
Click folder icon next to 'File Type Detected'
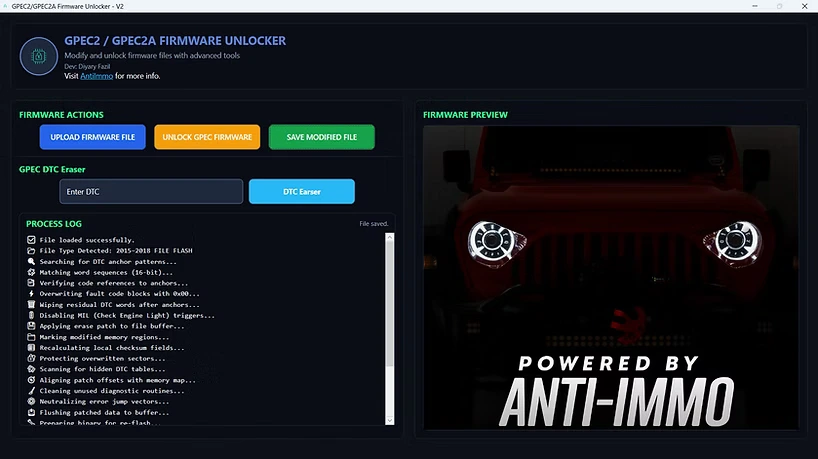(31, 251)
